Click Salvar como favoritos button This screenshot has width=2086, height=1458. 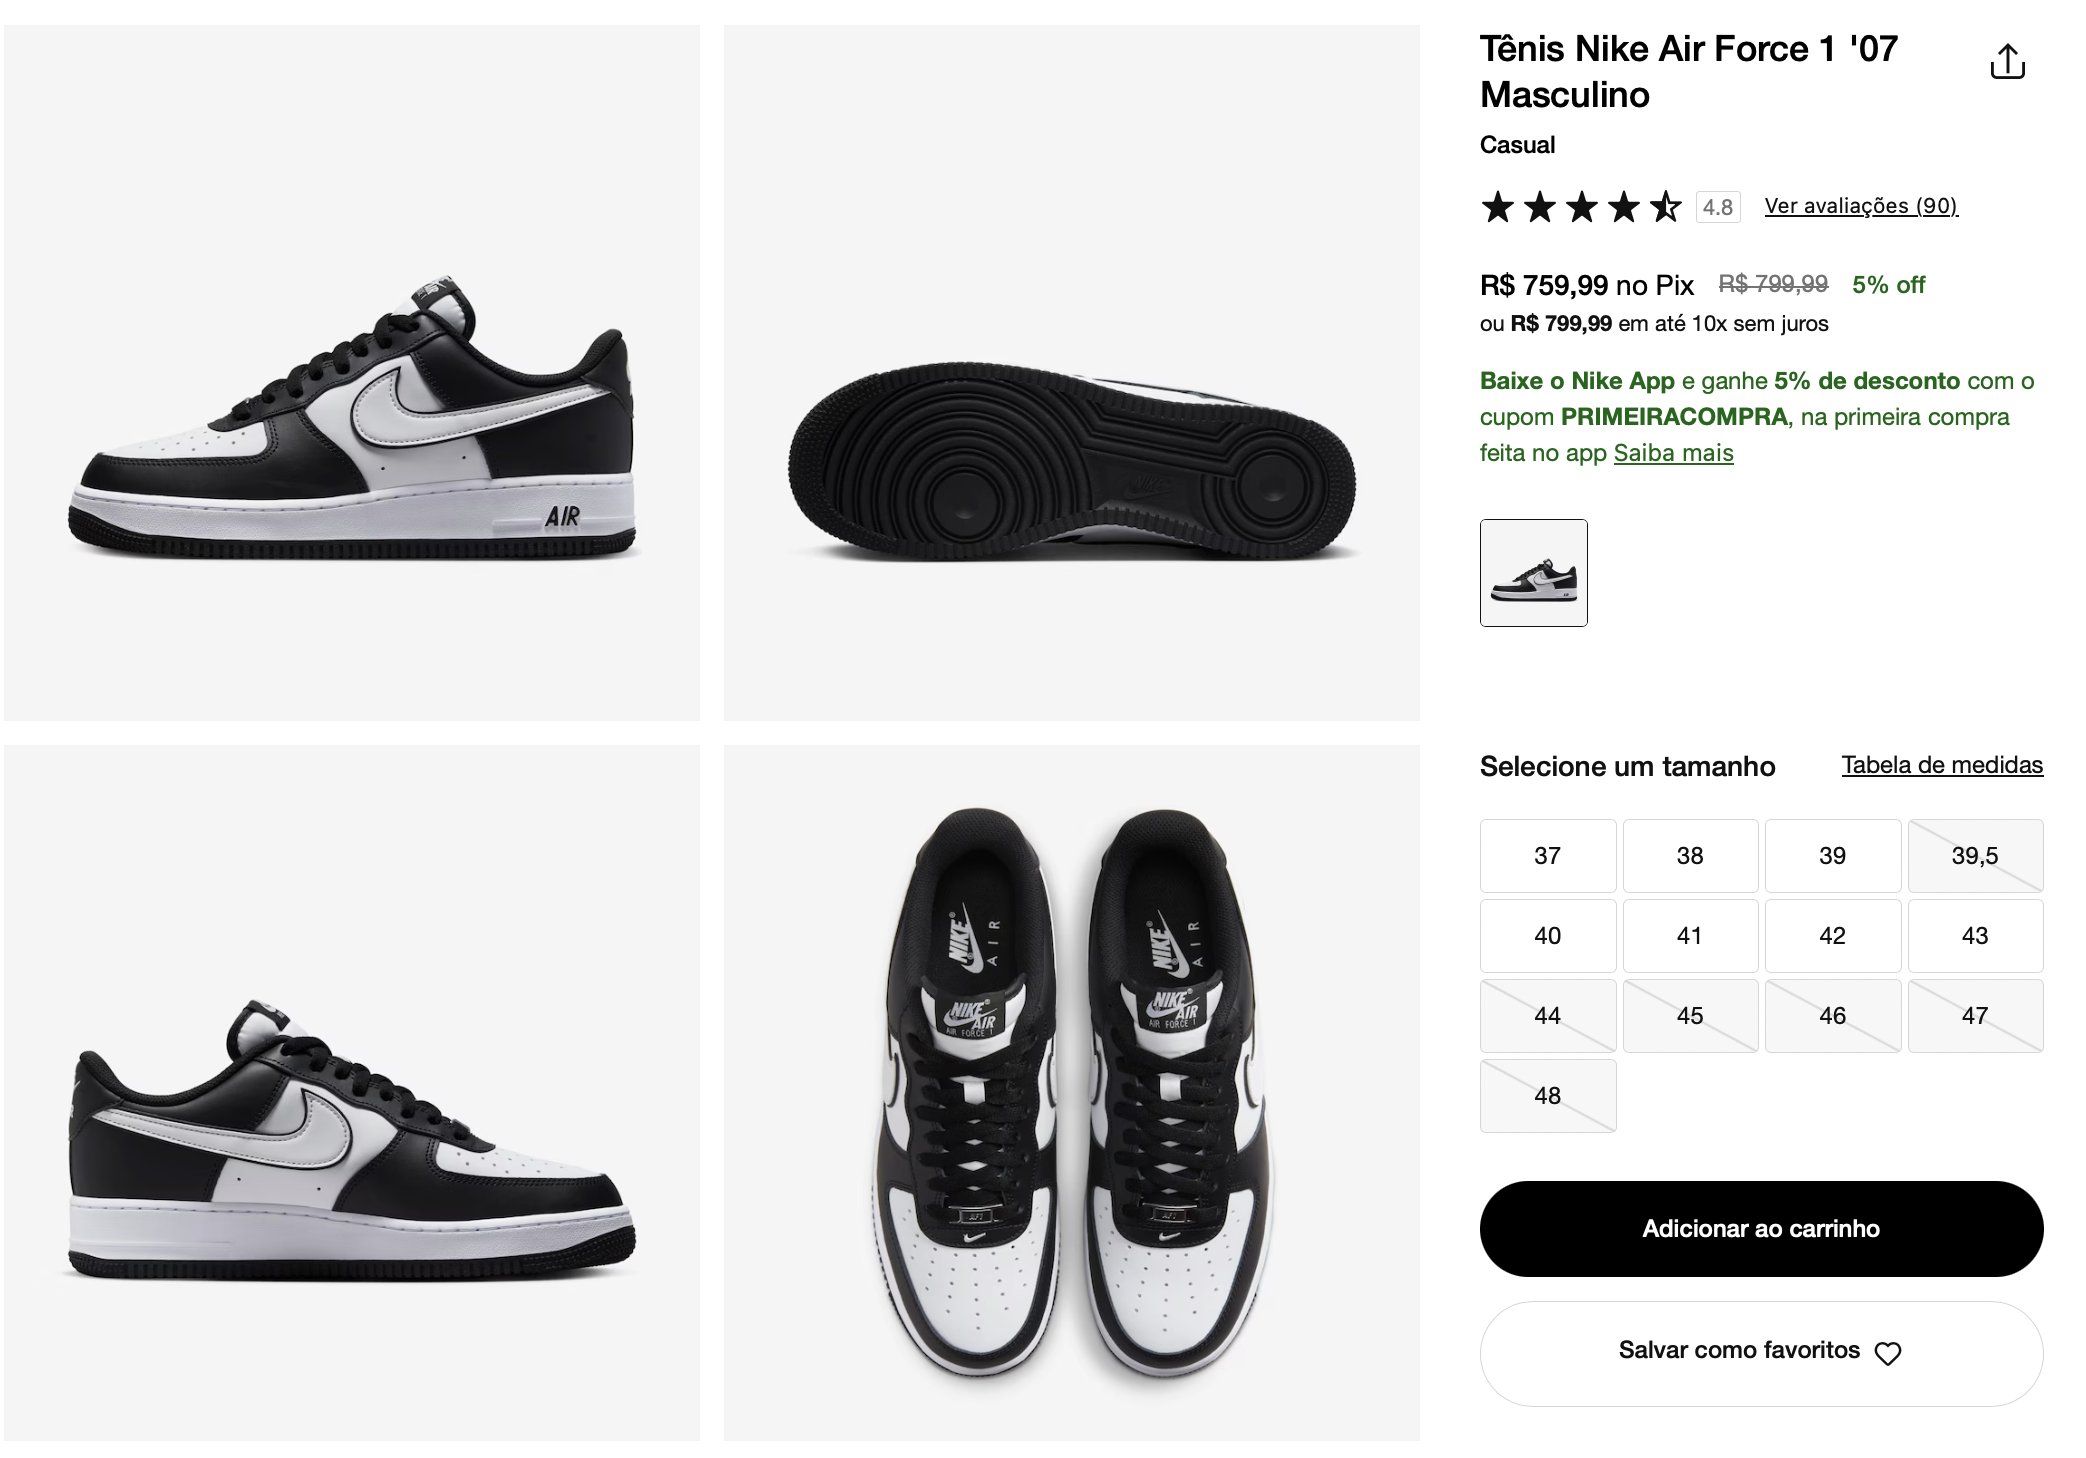pos(1761,1353)
